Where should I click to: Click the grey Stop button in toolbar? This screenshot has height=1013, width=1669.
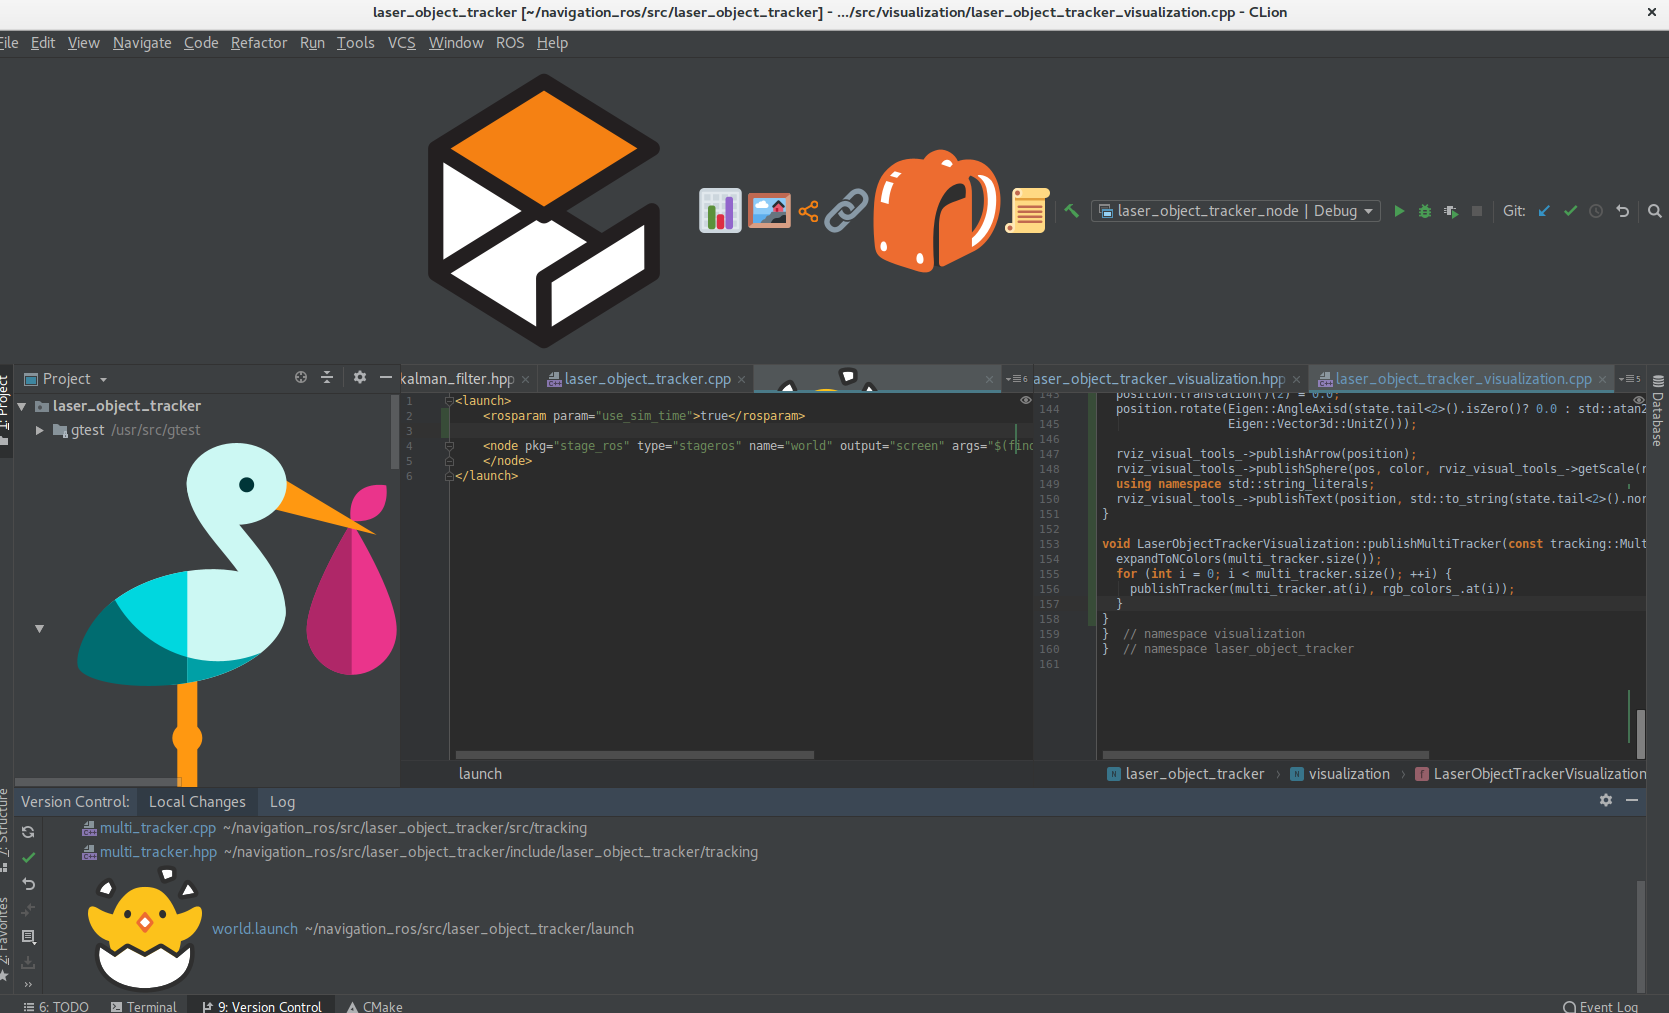click(x=1477, y=211)
